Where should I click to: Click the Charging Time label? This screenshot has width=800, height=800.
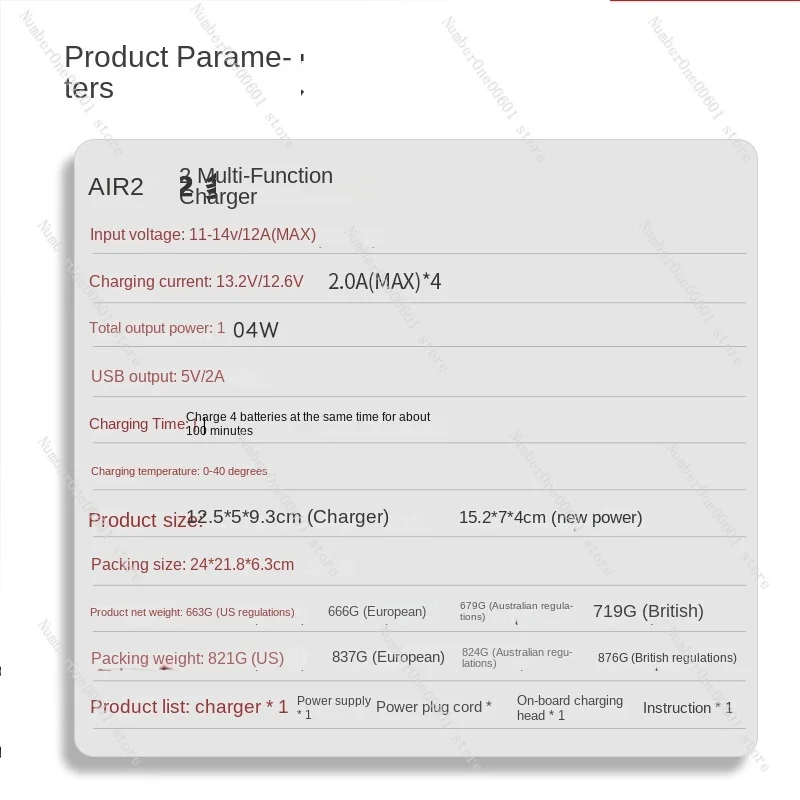[137, 424]
